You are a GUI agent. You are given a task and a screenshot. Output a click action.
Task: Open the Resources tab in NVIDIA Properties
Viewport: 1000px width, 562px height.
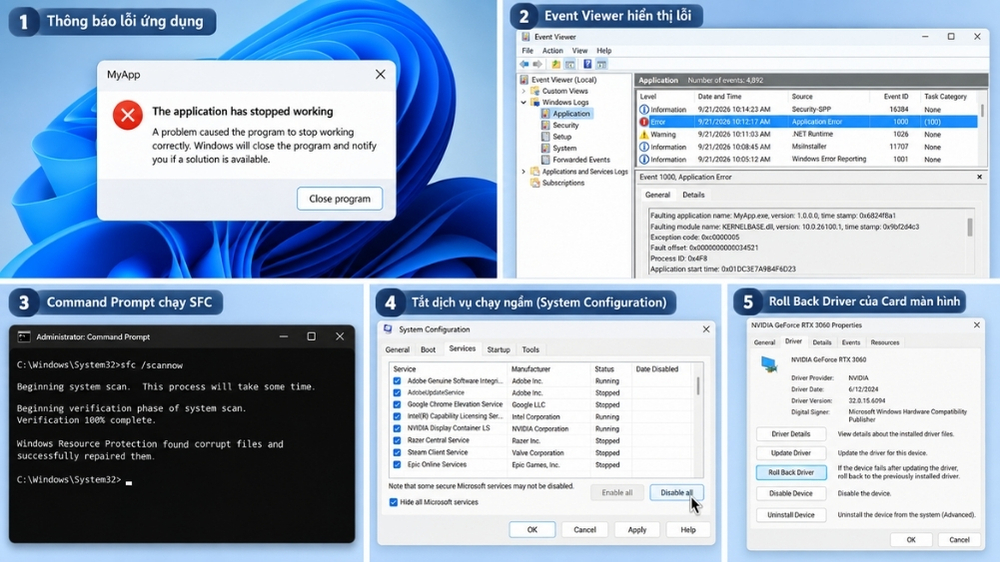885,343
